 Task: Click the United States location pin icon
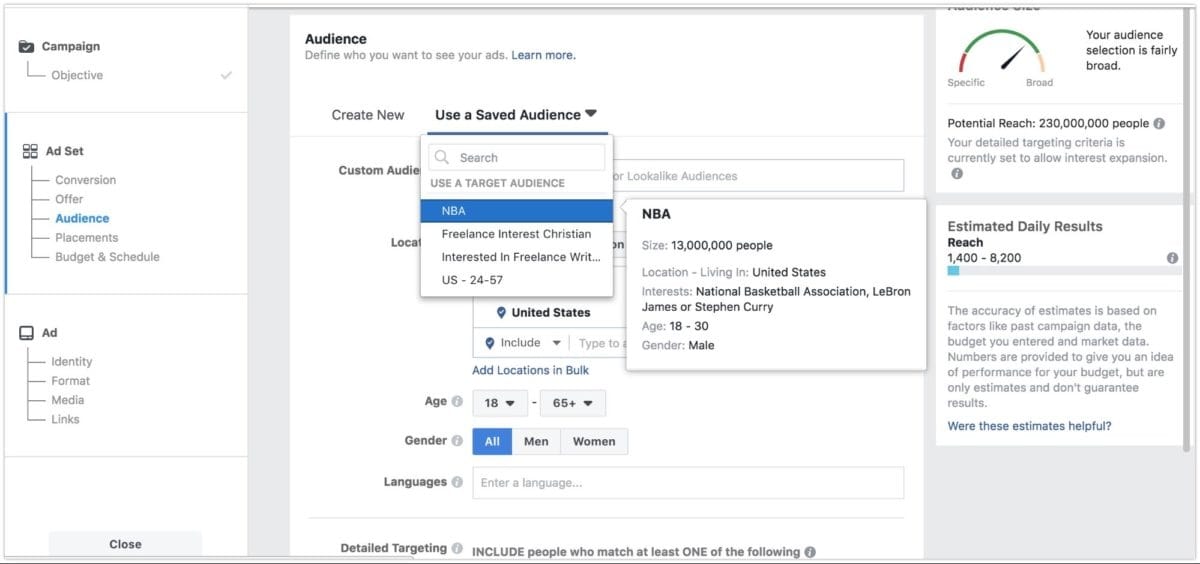(501, 312)
